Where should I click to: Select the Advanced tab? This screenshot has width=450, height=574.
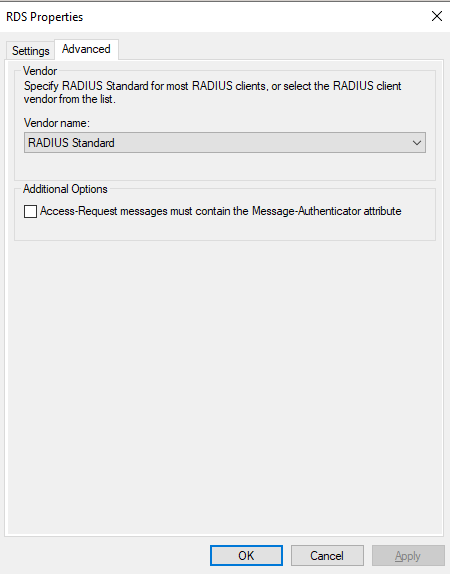[x=86, y=49]
